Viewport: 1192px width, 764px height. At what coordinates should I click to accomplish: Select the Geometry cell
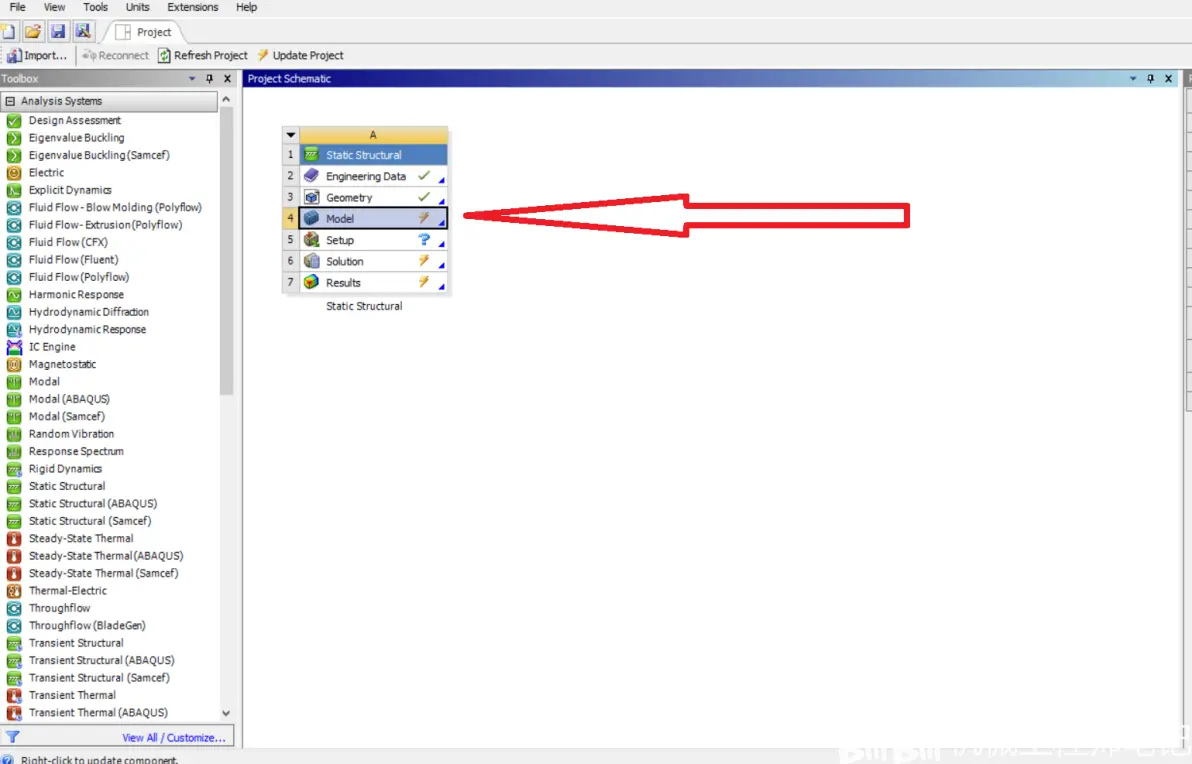[373, 198]
